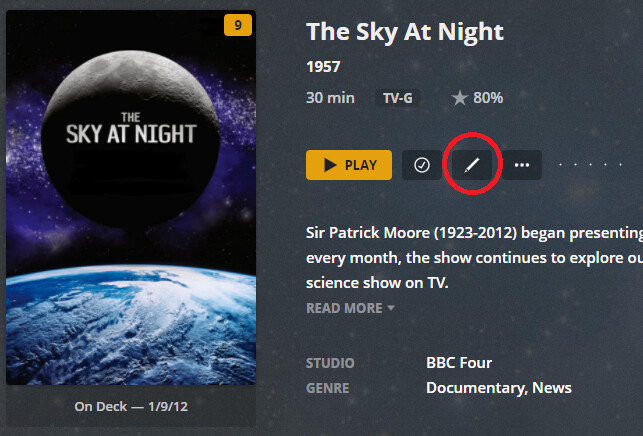
Task: Open the BBC Four studio link
Action: pyautogui.click(x=459, y=363)
